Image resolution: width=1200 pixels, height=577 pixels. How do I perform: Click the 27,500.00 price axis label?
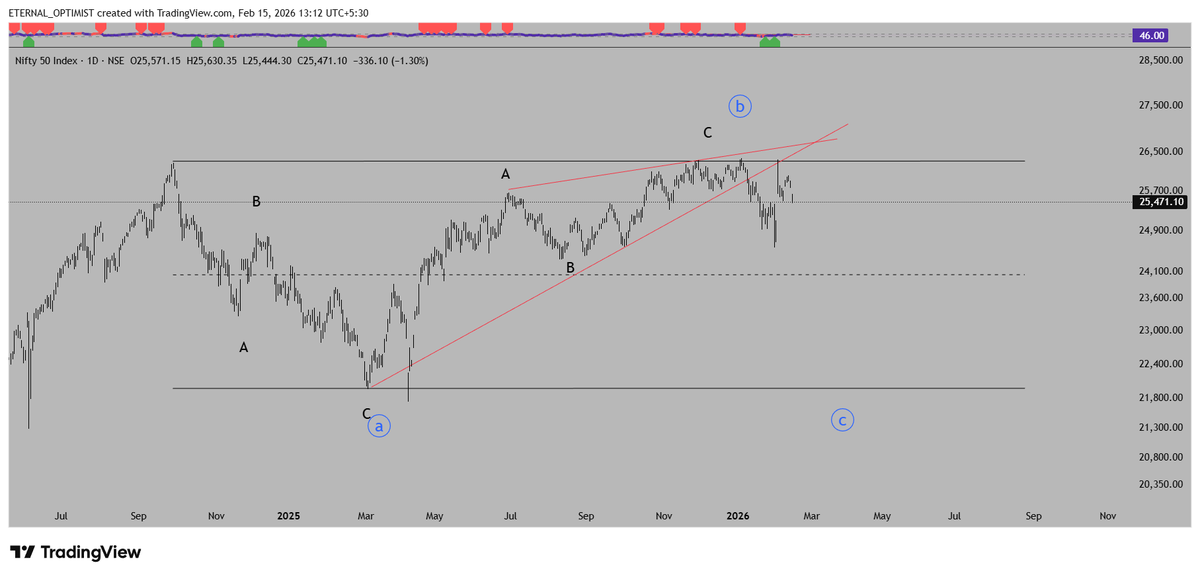pyautogui.click(x=1160, y=106)
